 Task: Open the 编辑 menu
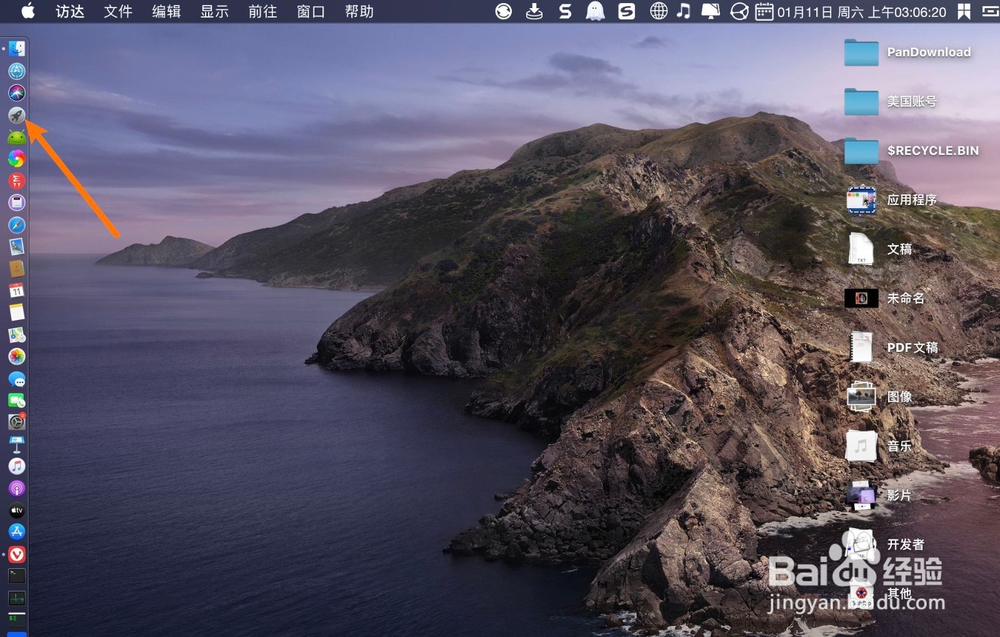[166, 11]
